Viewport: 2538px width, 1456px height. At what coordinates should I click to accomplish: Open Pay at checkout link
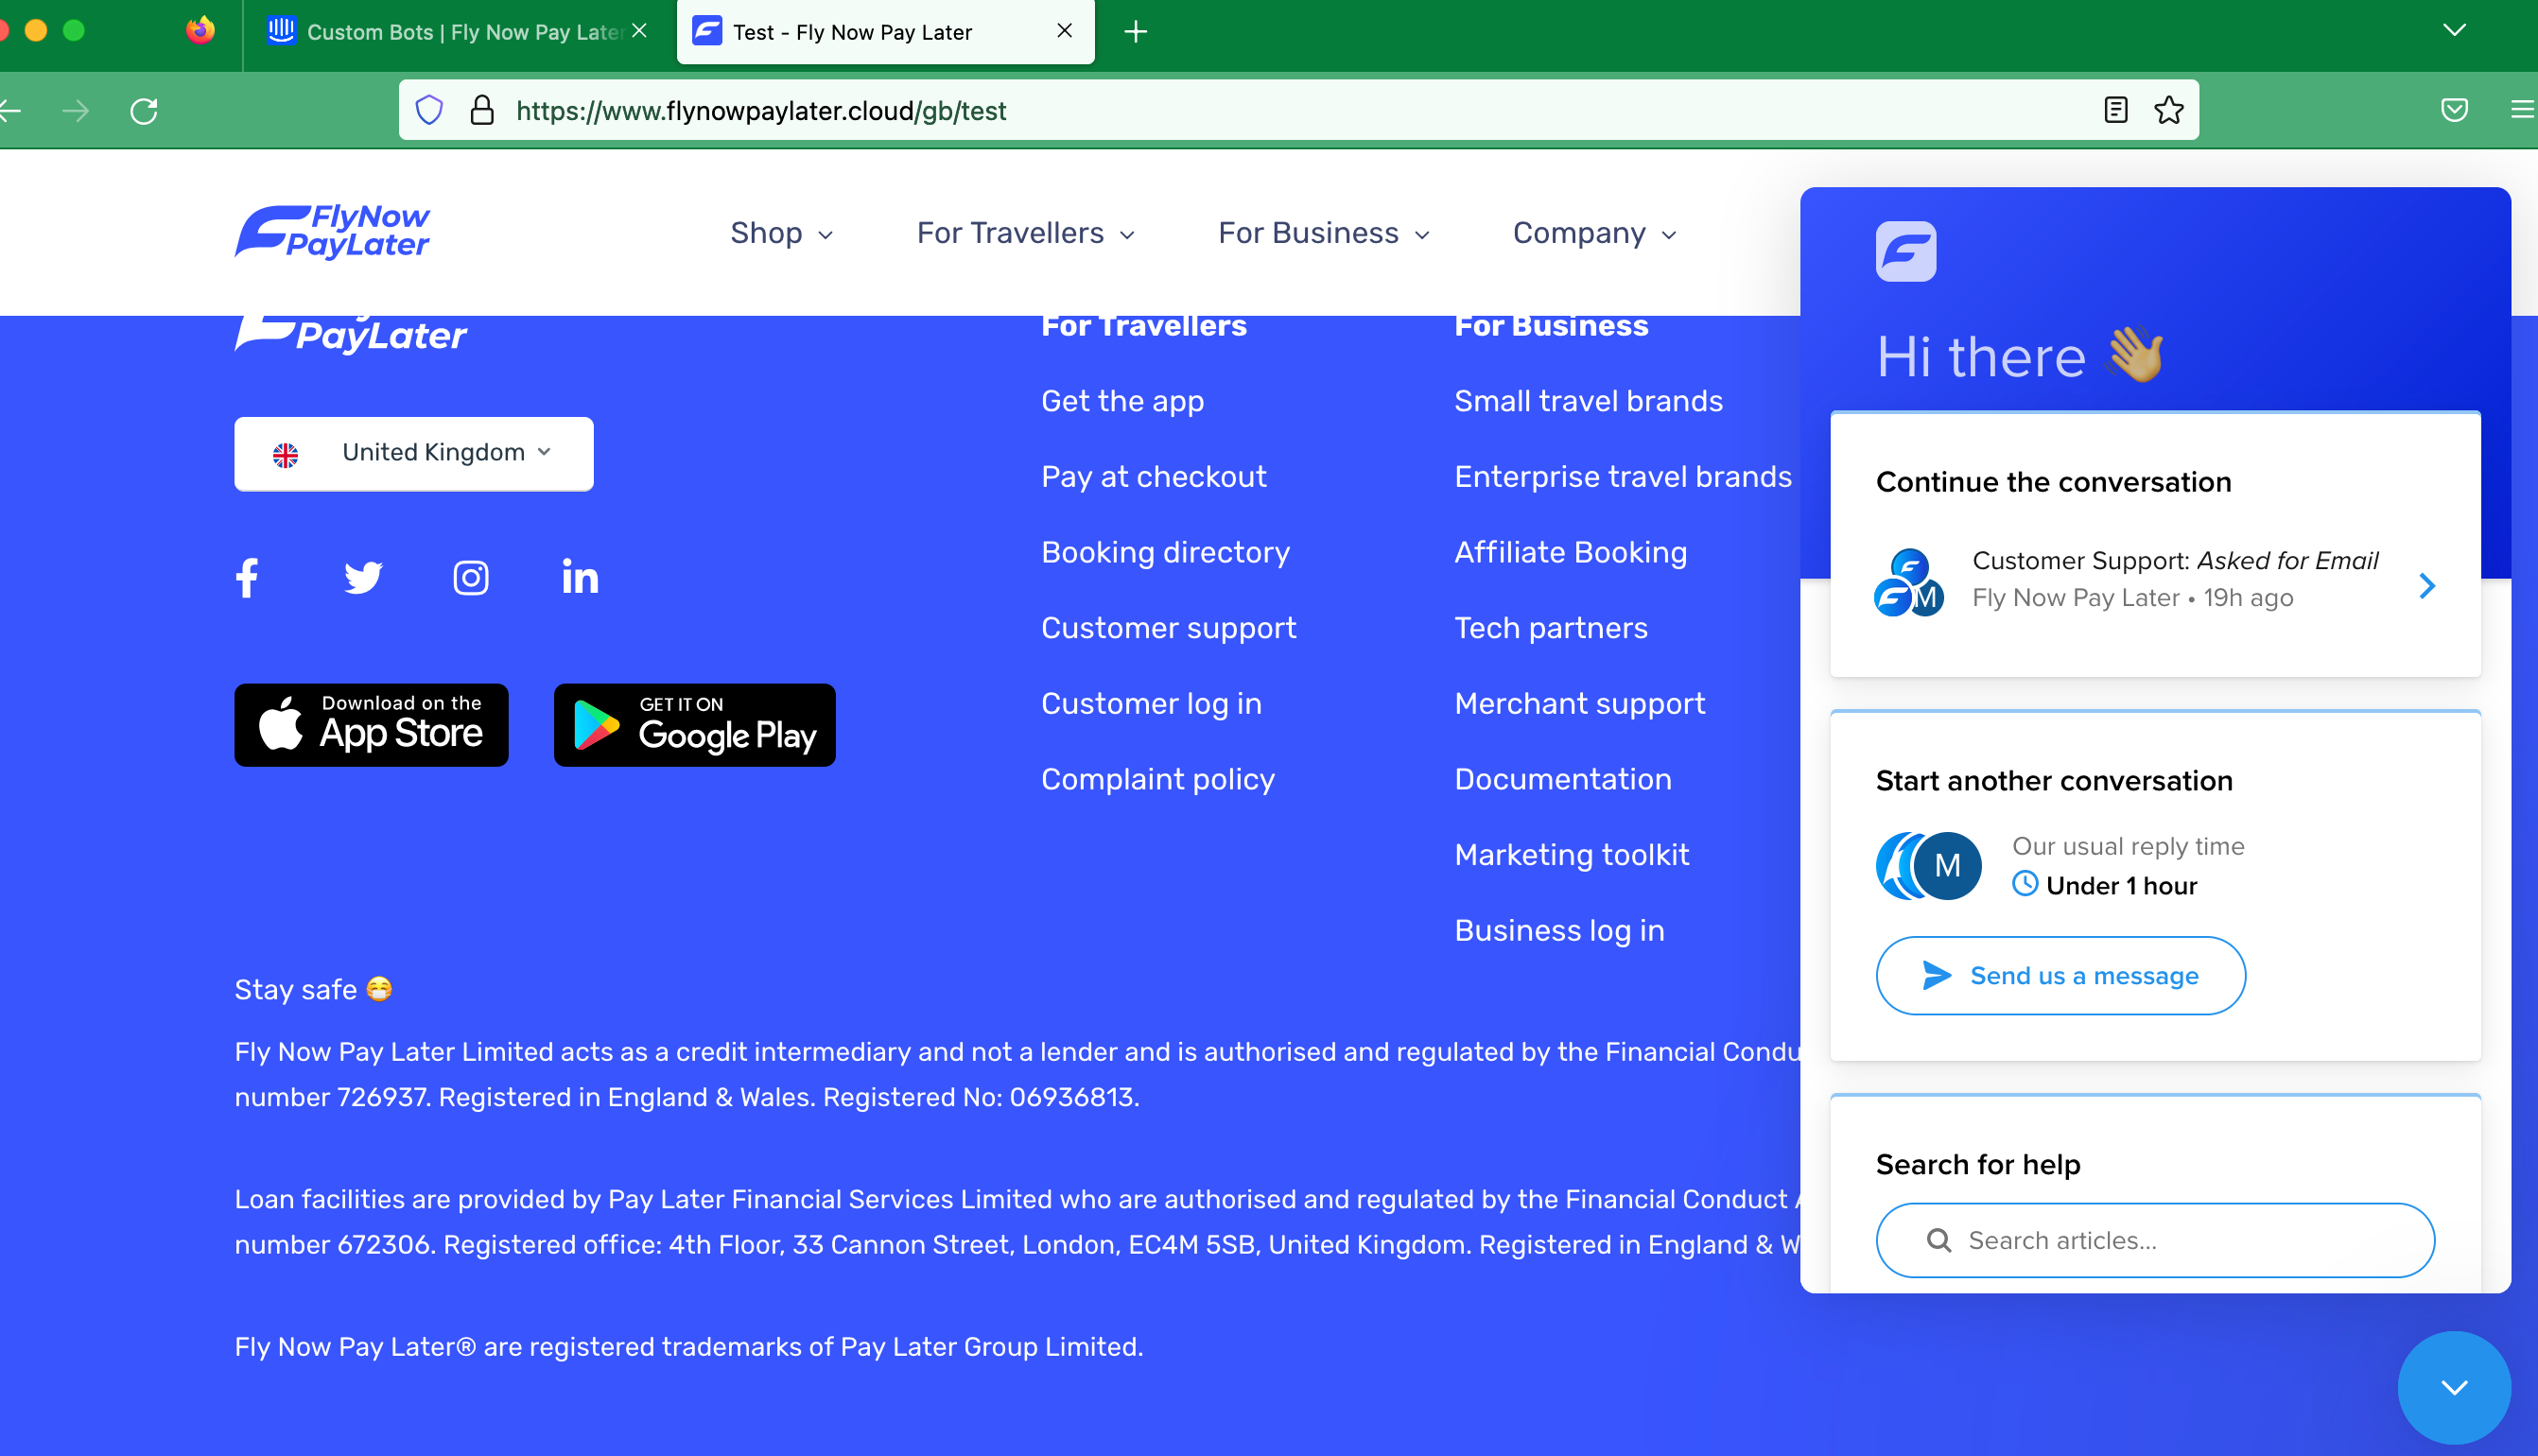[1153, 477]
